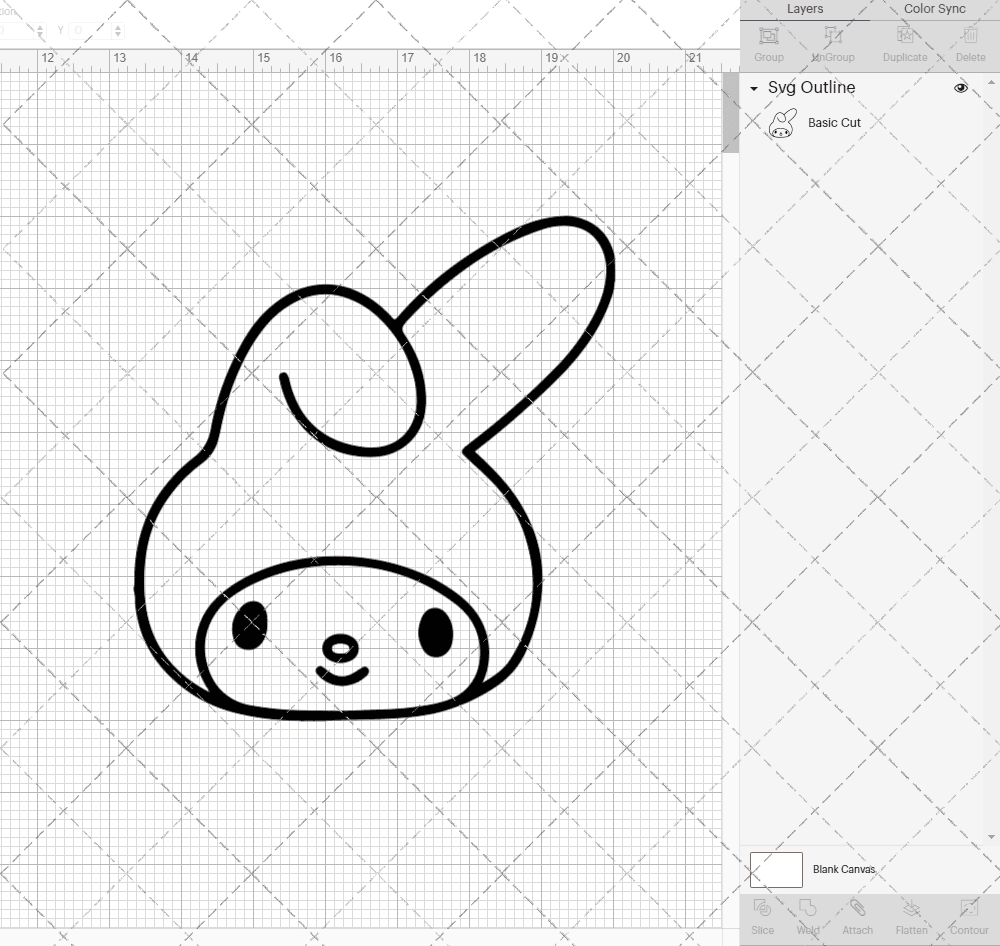Increase Y position with the up stepper
1000x946 pixels.
tap(118, 26)
